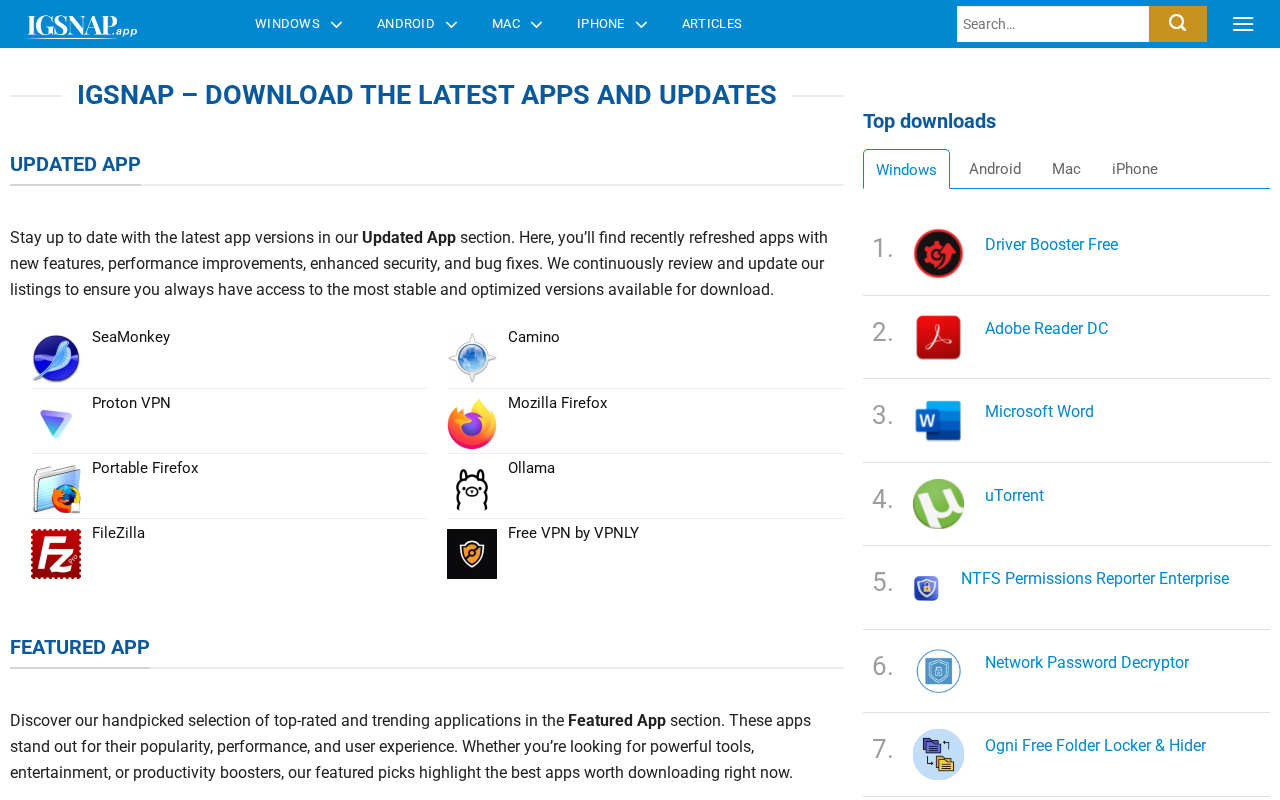Click the FileZilla app icon
Screen dimensions: 1280x800
(56, 554)
